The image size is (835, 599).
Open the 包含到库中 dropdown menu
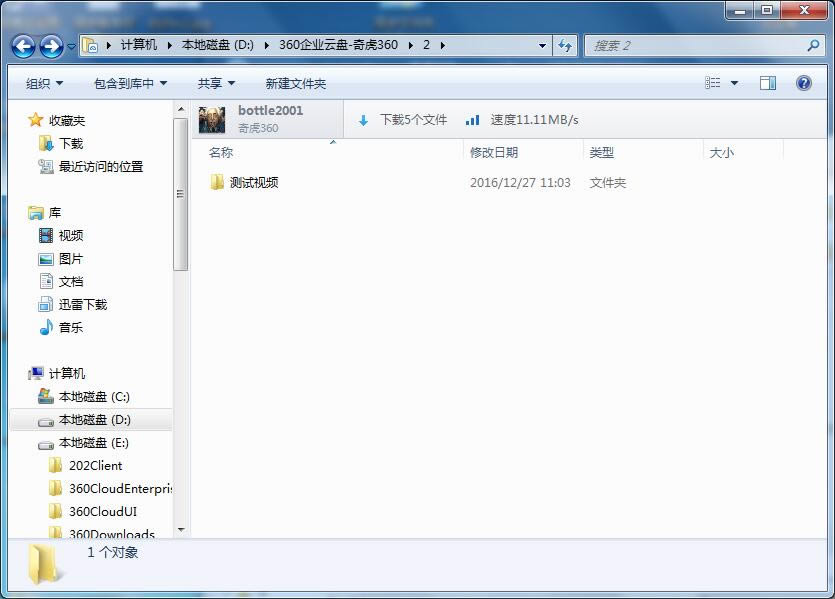(130, 83)
